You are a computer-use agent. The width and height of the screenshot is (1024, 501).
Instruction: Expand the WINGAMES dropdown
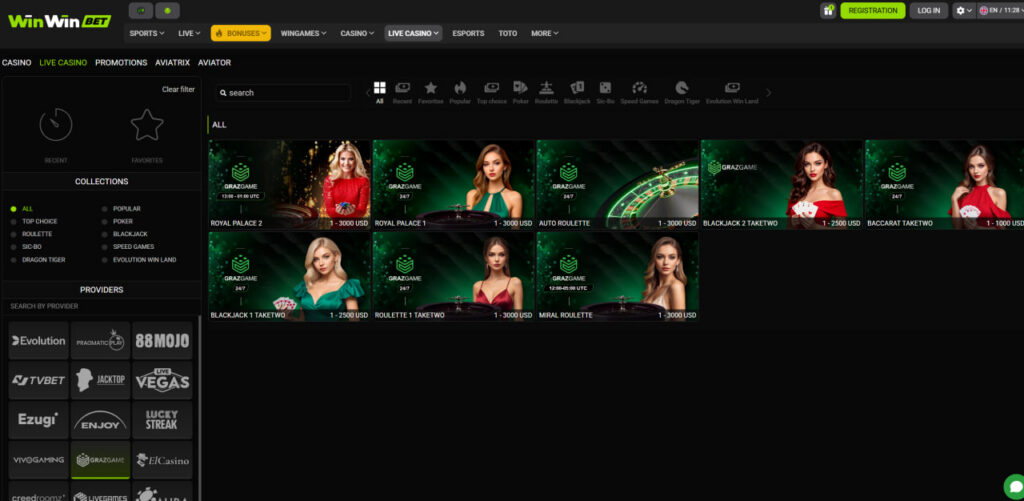(304, 33)
